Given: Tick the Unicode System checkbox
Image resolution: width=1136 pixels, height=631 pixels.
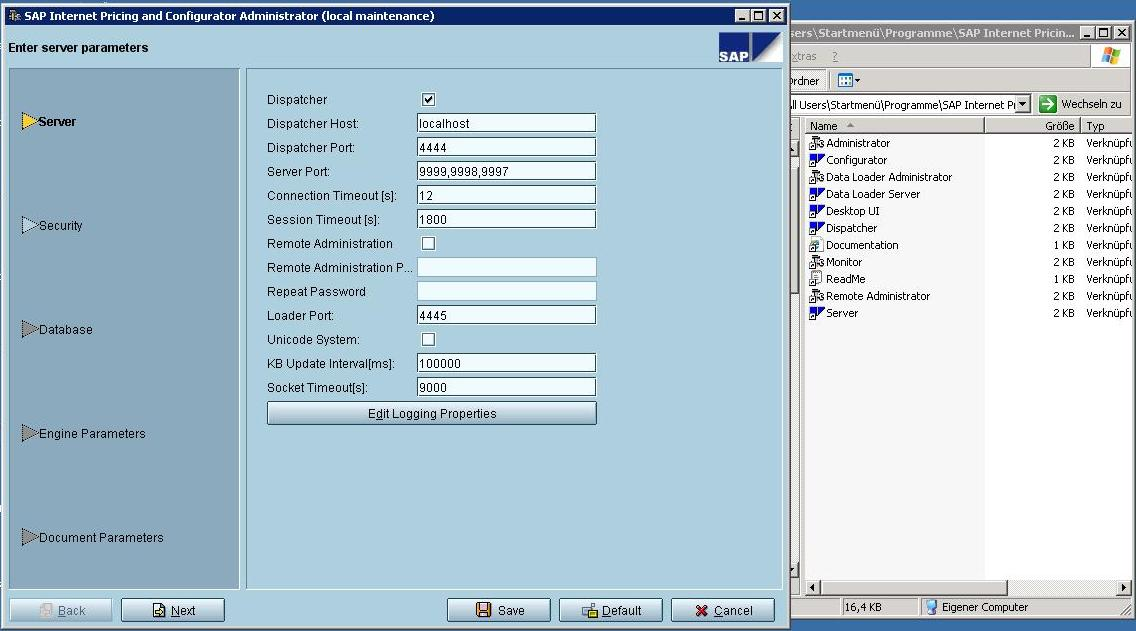Looking at the screenshot, I should (x=428, y=340).
